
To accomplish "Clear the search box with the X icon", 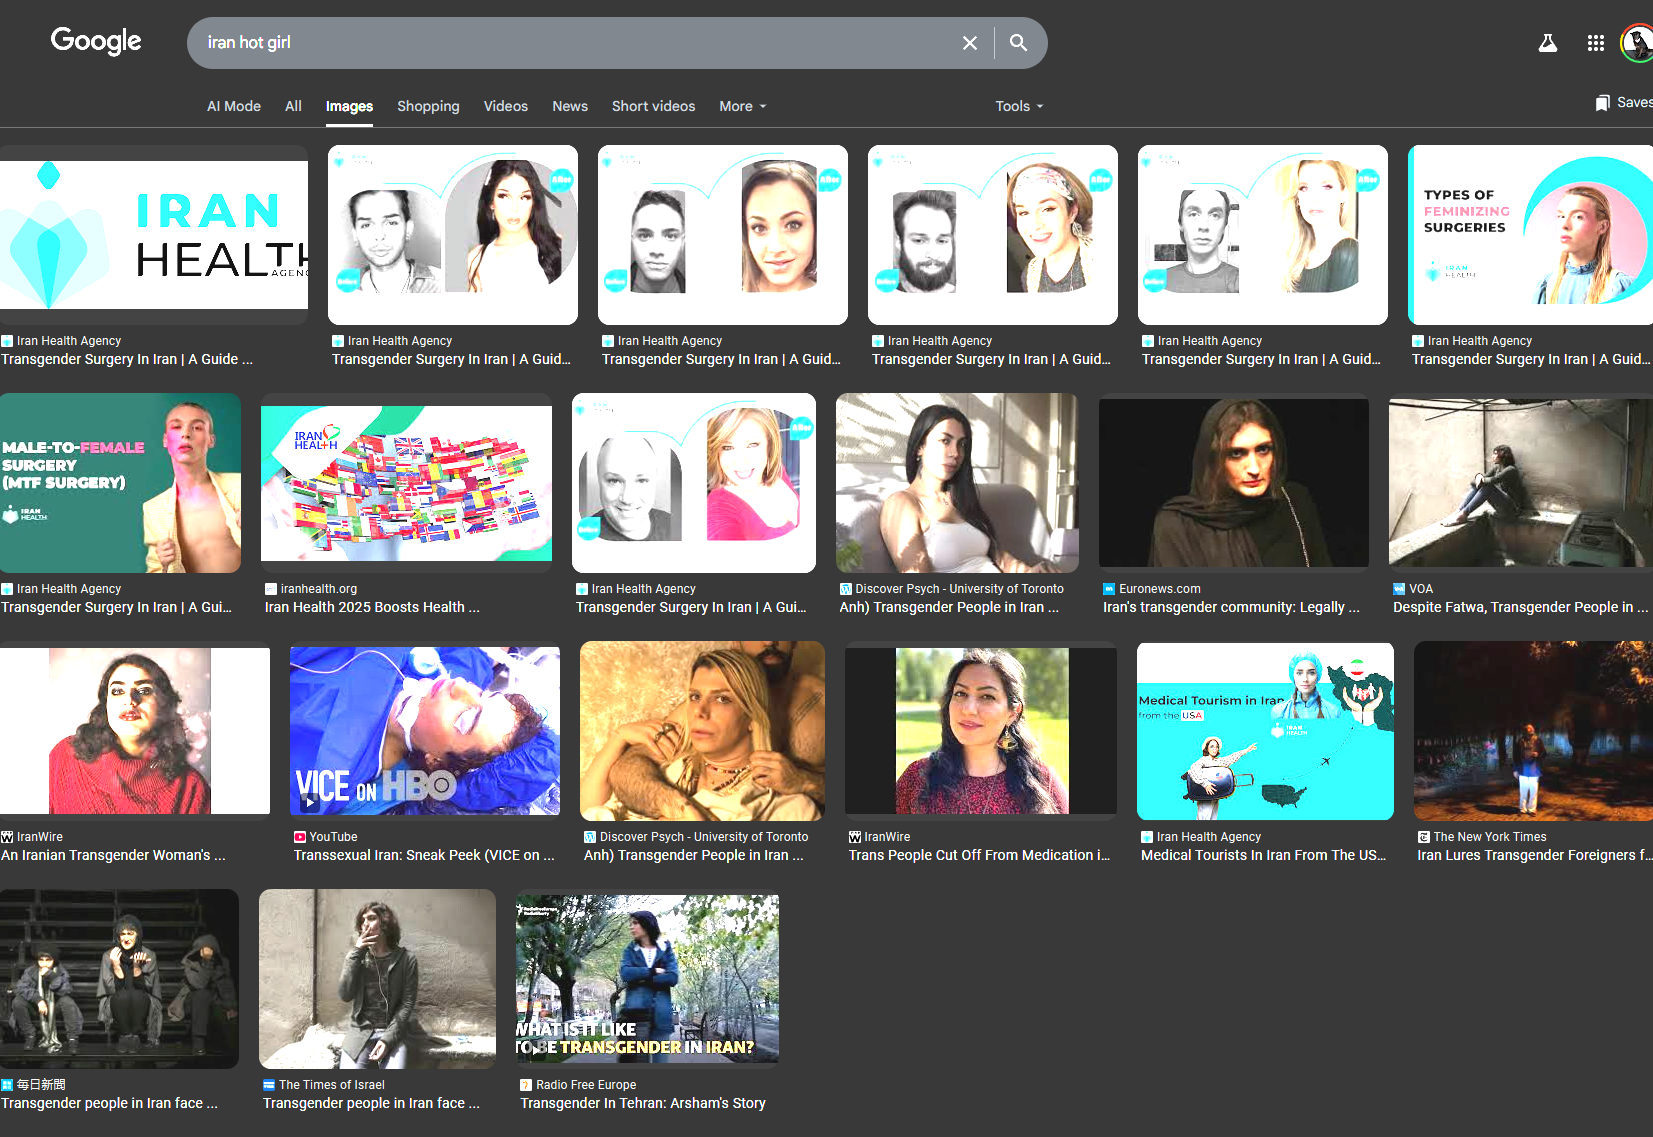I will pyautogui.click(x=970, y=43).
